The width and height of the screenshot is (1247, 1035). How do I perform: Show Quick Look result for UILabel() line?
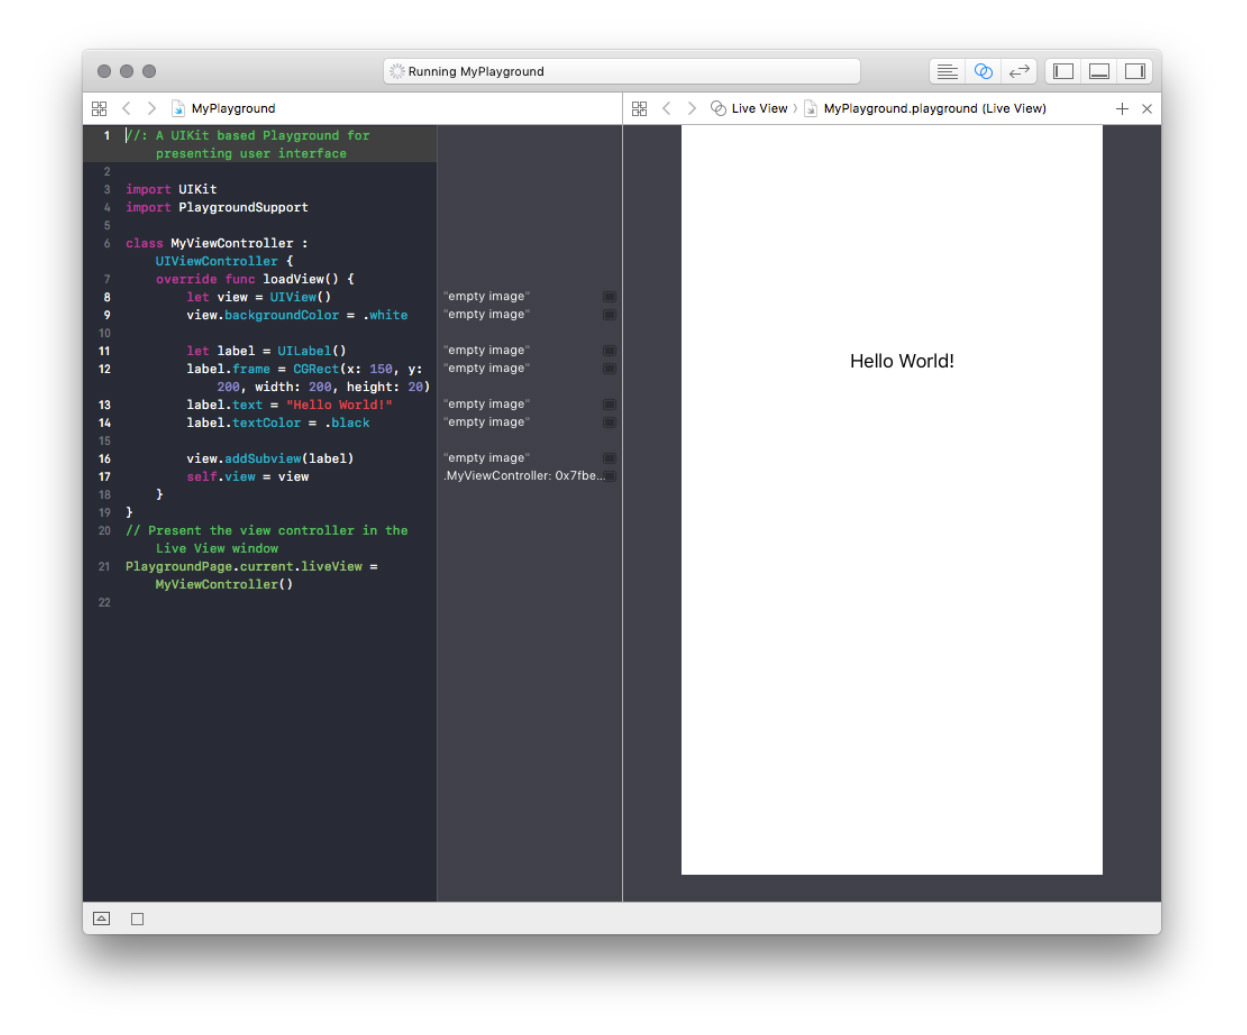(609, 351)
